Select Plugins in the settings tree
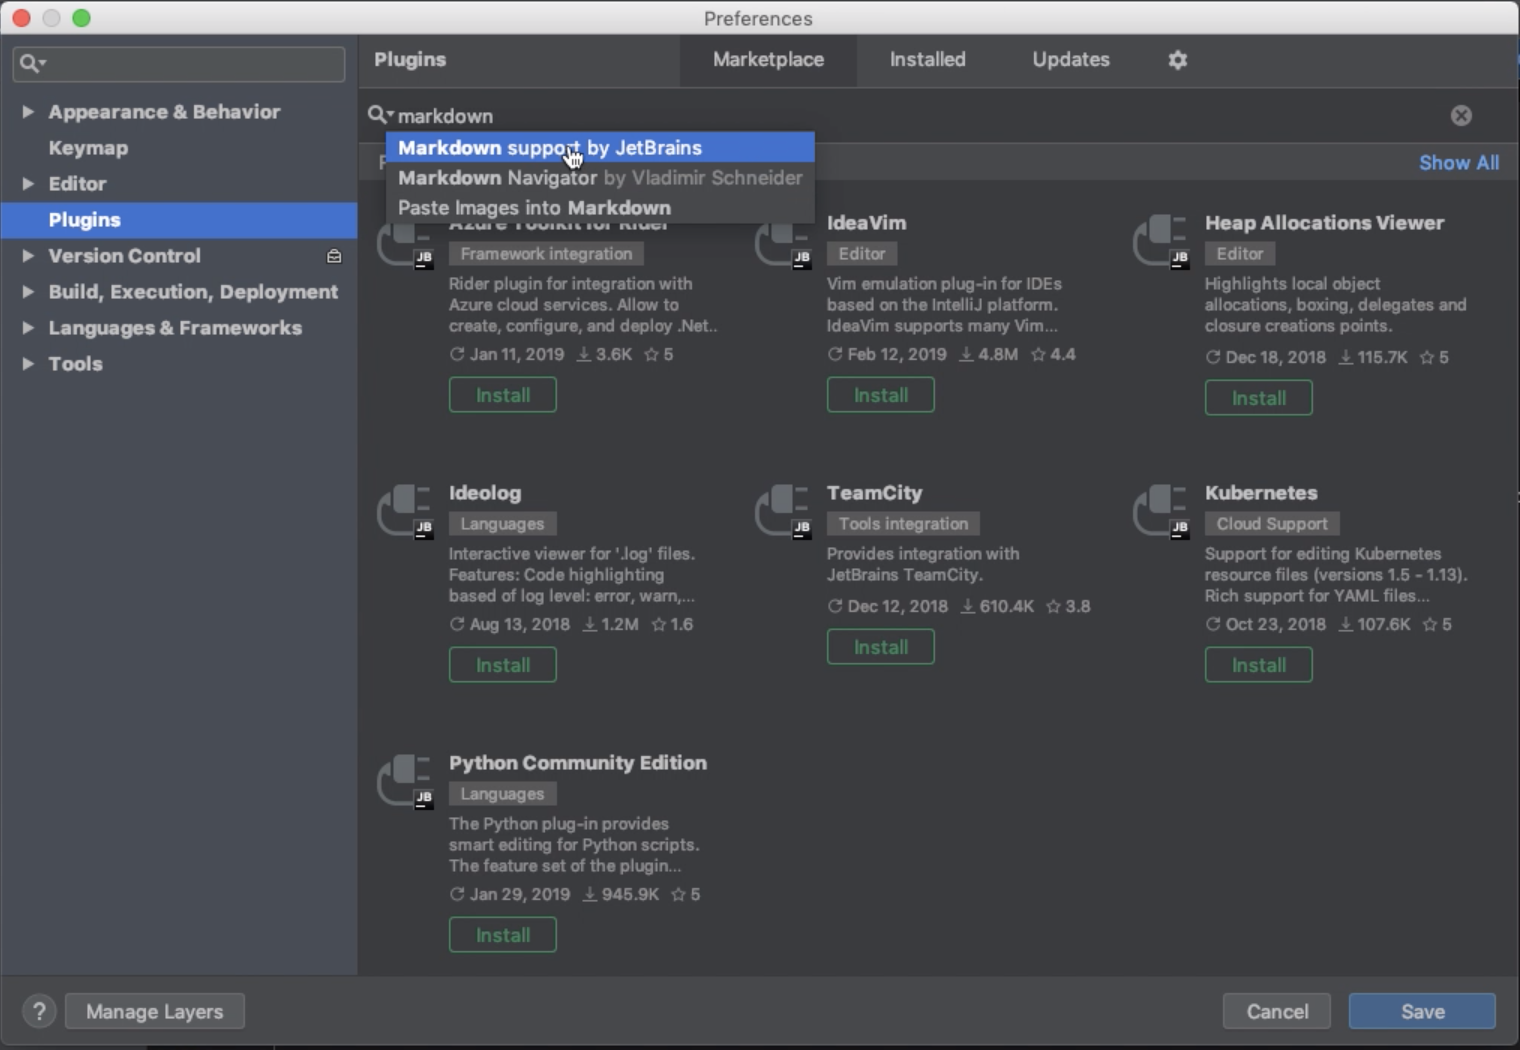The image size is (1520, 1050). [x=179, y=220]
